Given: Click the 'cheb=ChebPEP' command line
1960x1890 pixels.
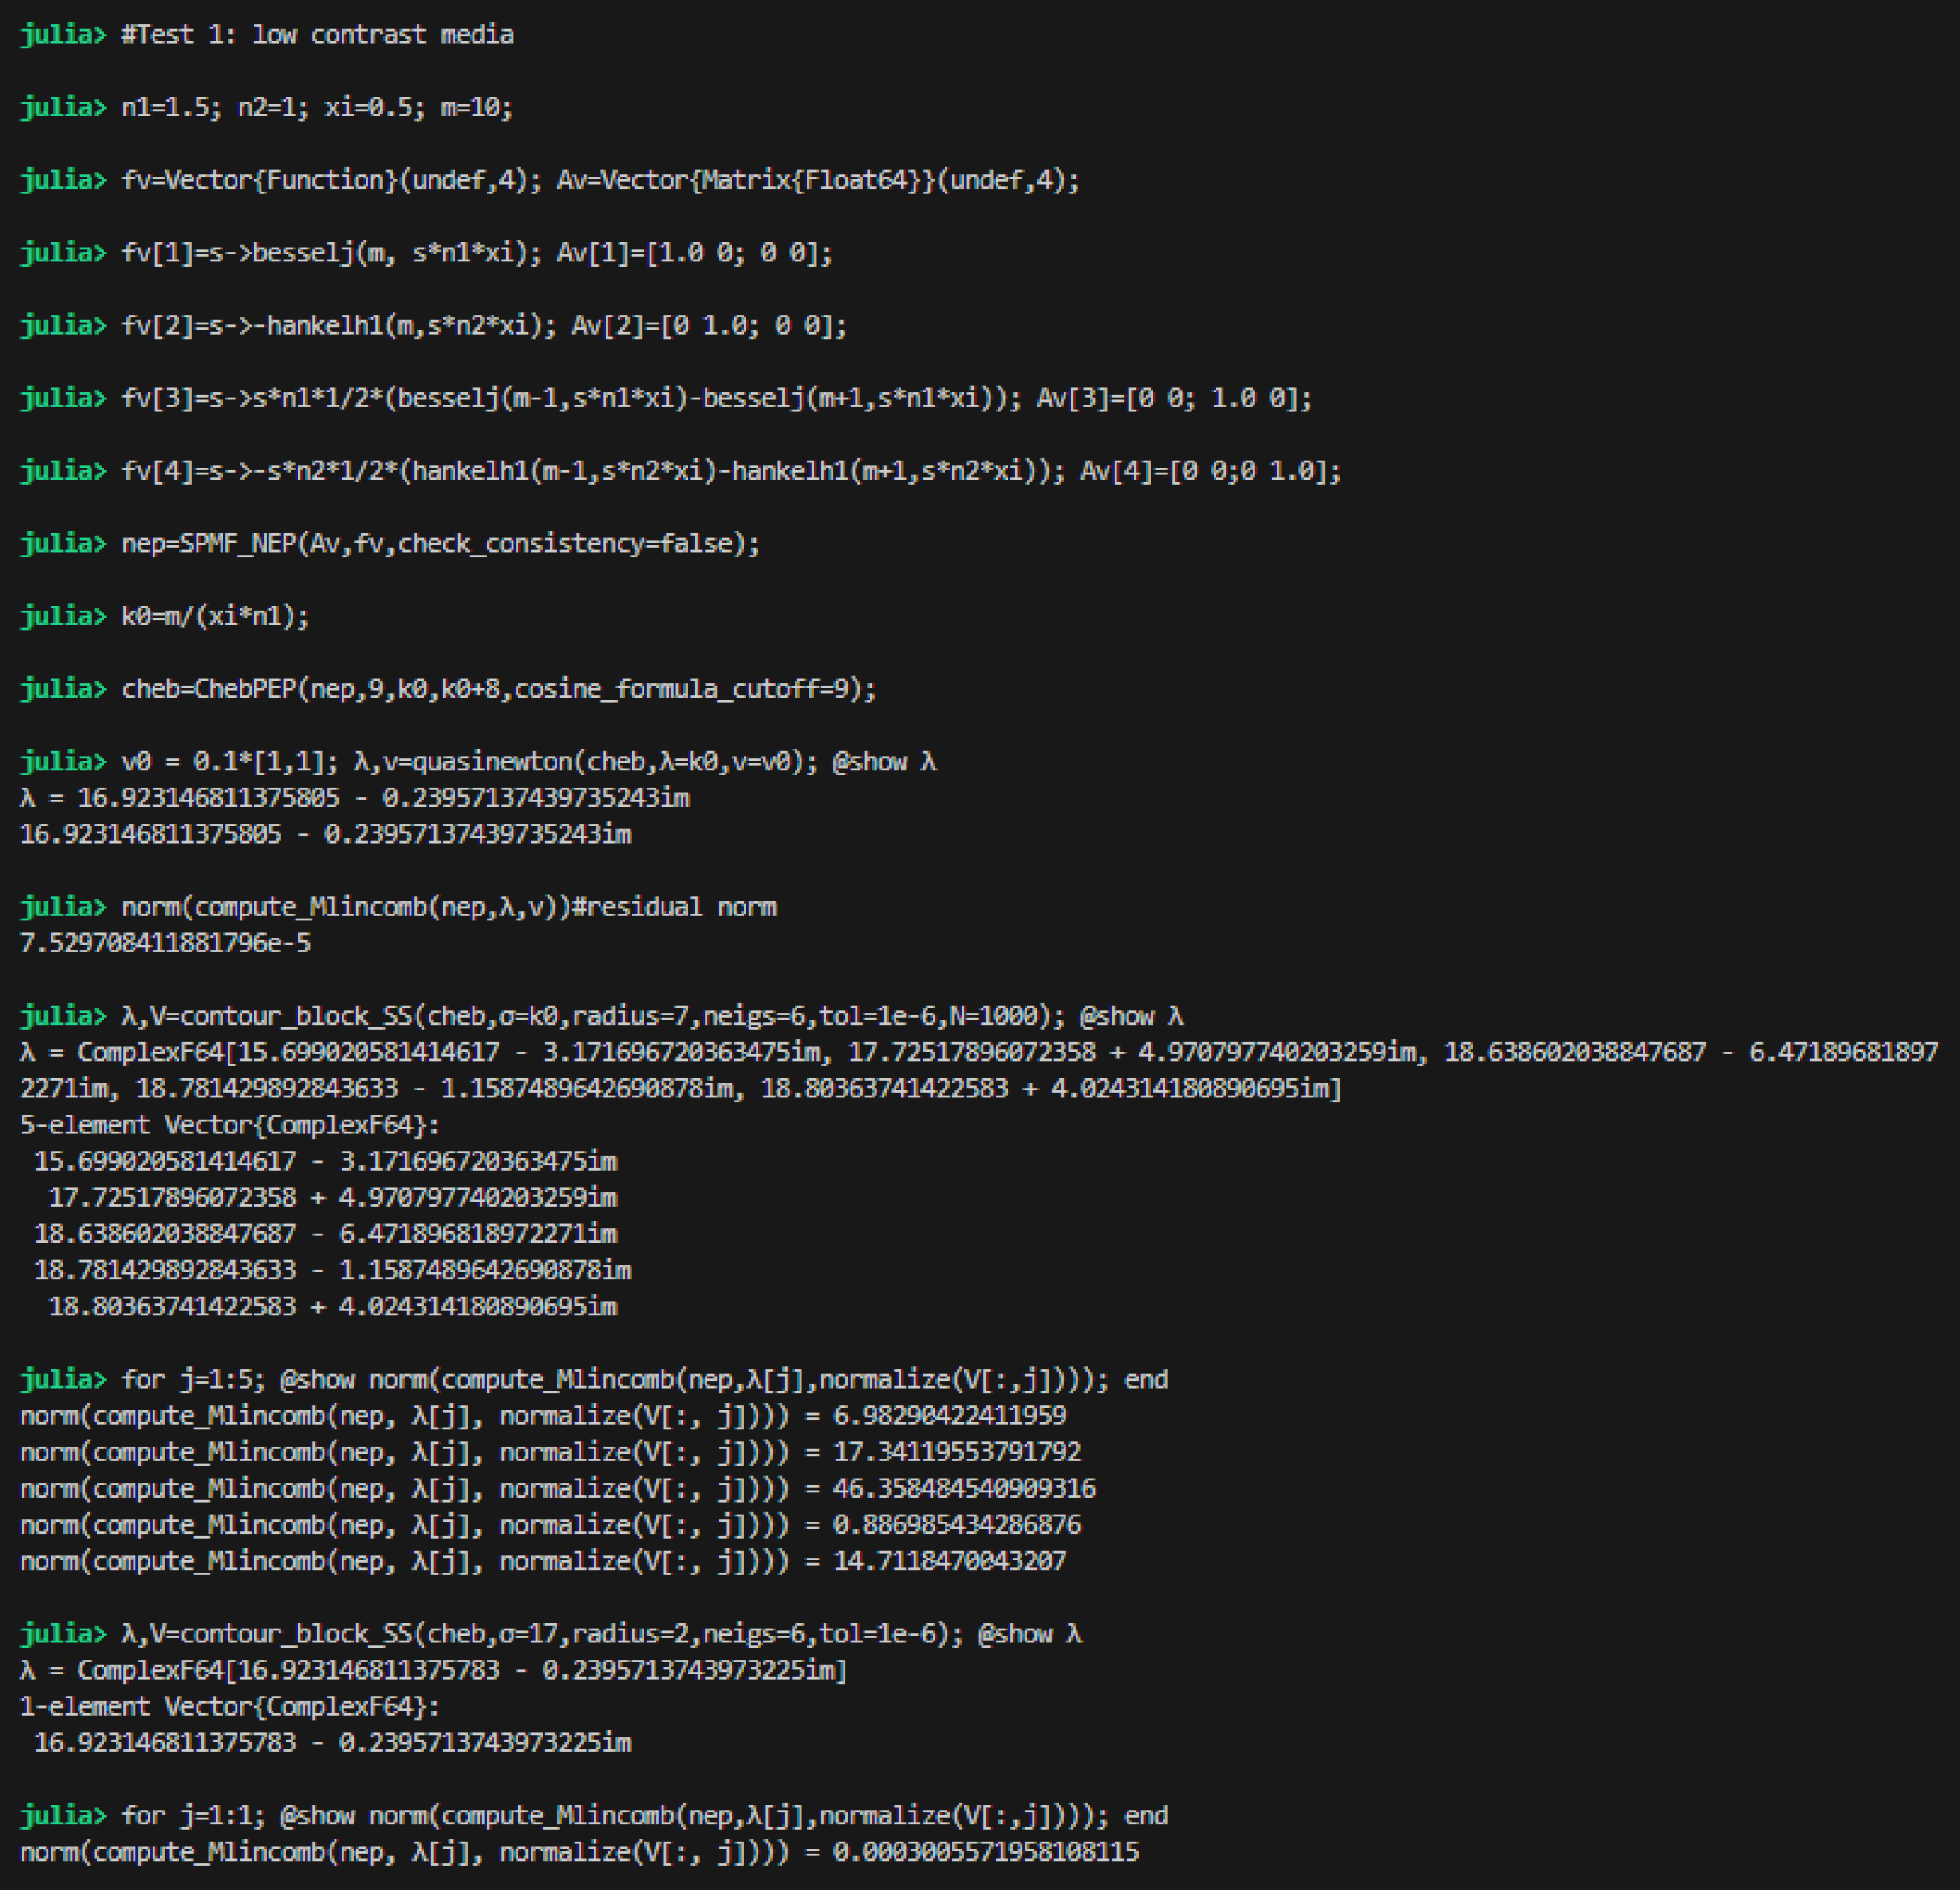Looking at the screenshot, I should click(498, 689).
